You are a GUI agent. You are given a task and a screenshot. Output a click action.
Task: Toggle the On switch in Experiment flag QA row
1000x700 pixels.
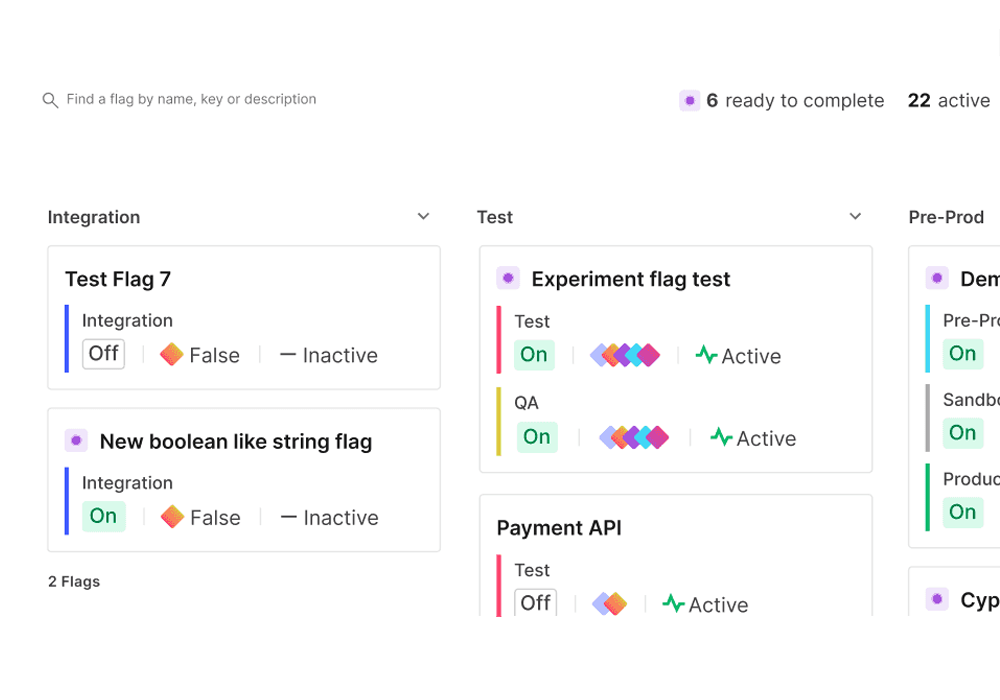coord(537,437)
